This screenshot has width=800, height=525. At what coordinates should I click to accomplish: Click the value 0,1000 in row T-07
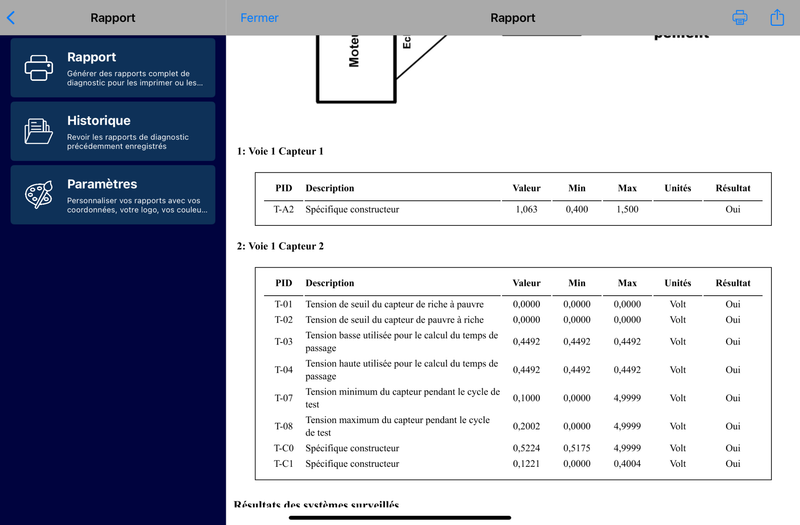pyautogui.click(x=527, y=398)
